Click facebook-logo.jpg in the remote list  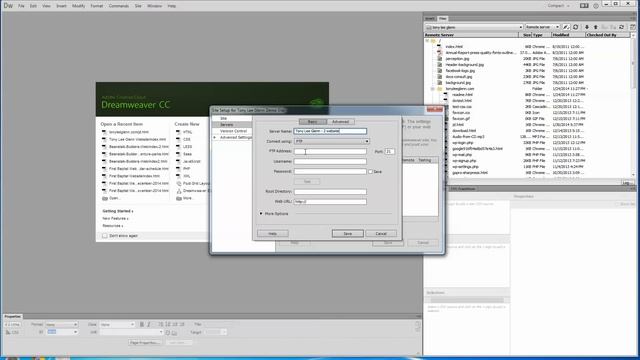click(460, 71)
